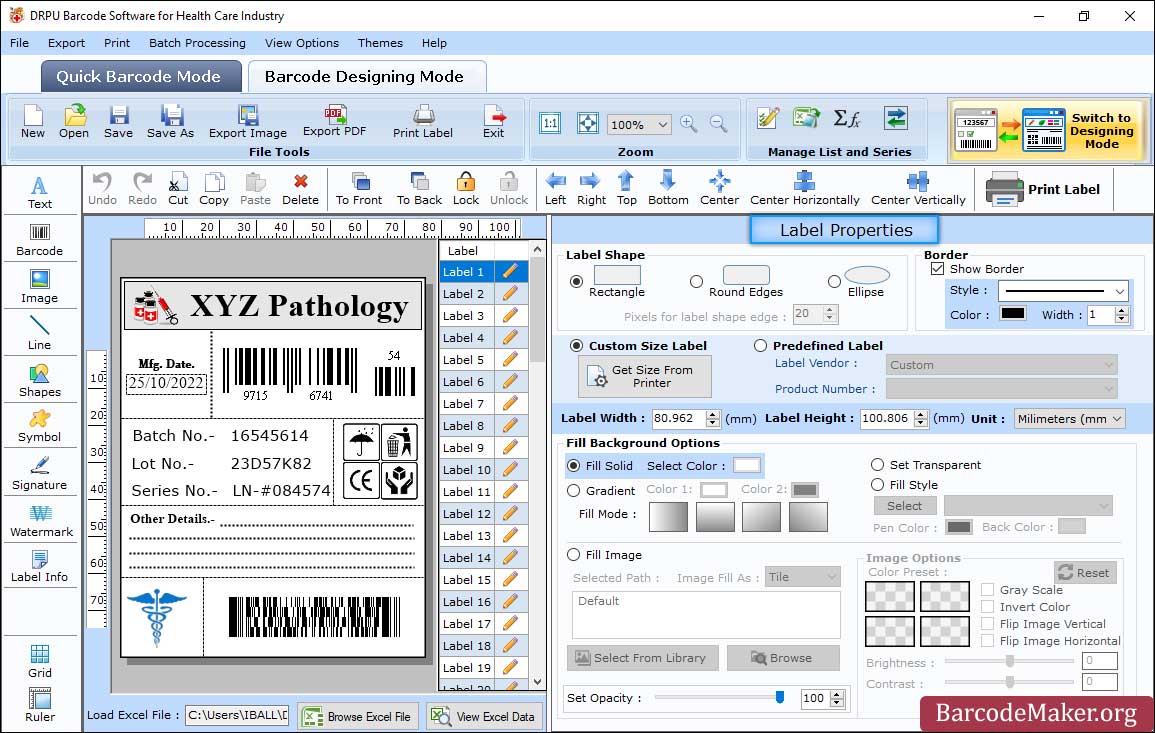Click the black border color swatch
Viewport: 1155px width, 733px height.
(x=1013, y=314)
